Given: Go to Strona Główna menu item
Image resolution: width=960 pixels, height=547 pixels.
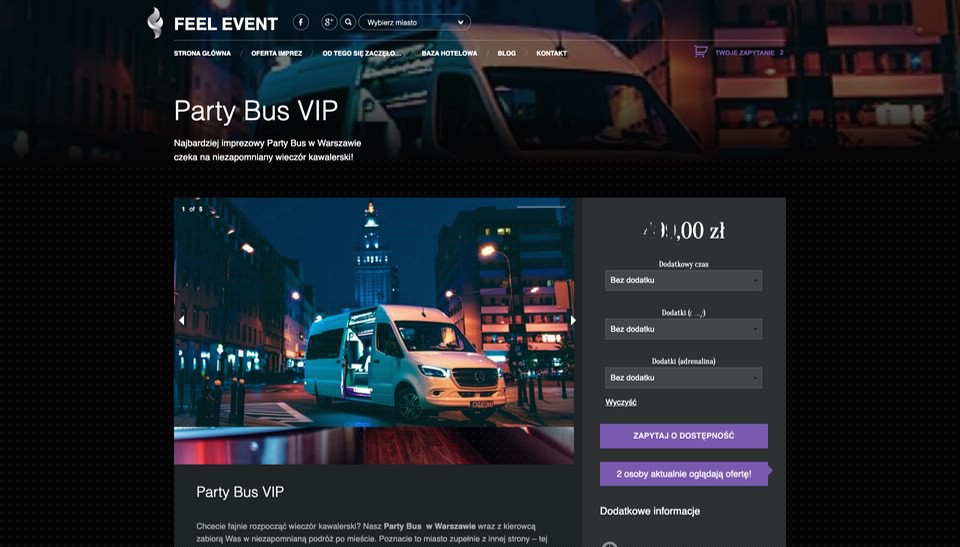Looking at the screenshot, I should [x=202, y=53].
